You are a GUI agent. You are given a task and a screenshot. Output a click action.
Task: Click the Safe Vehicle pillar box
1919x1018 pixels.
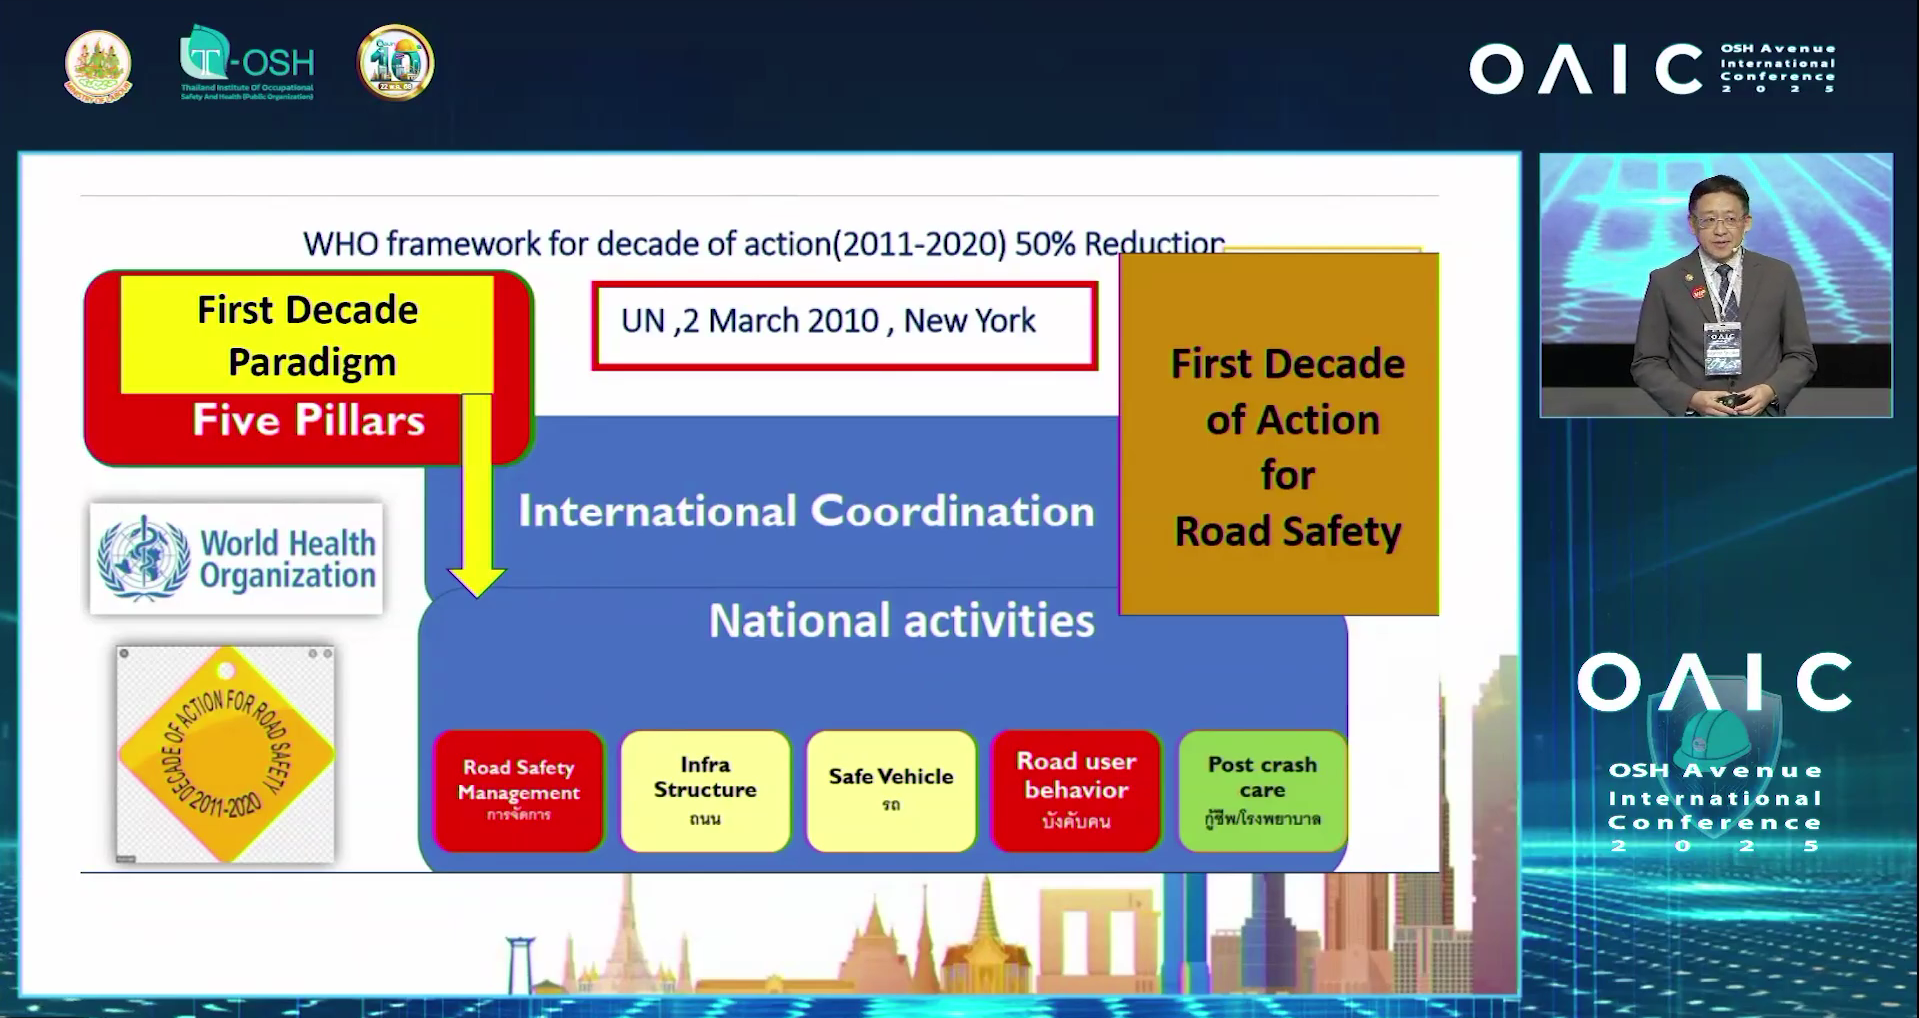tap(890, 791)
